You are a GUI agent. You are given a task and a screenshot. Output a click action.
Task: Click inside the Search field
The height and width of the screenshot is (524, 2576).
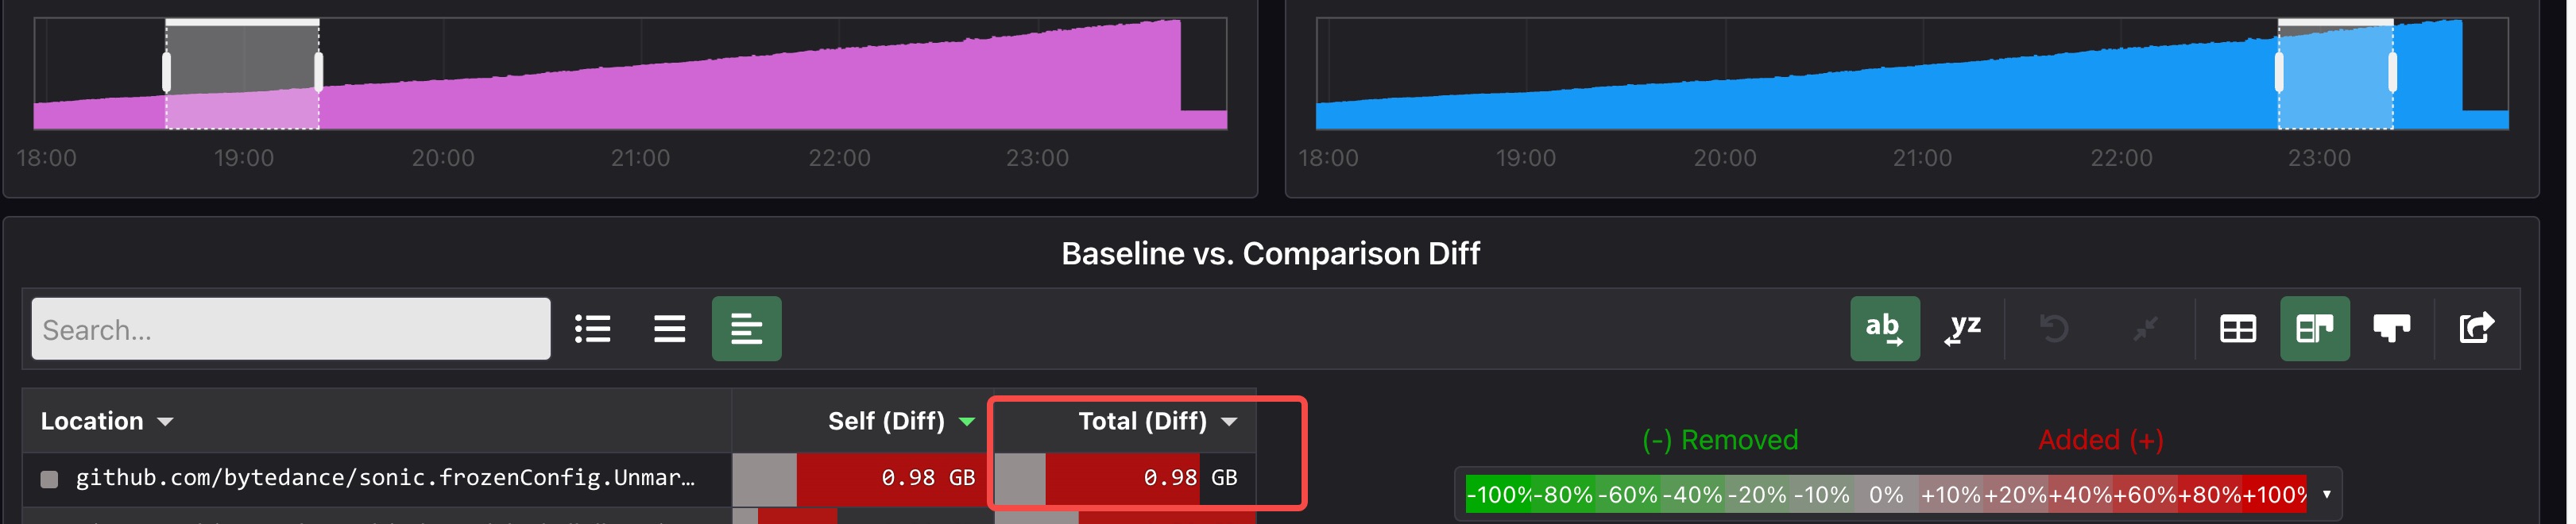click(290, 328)
